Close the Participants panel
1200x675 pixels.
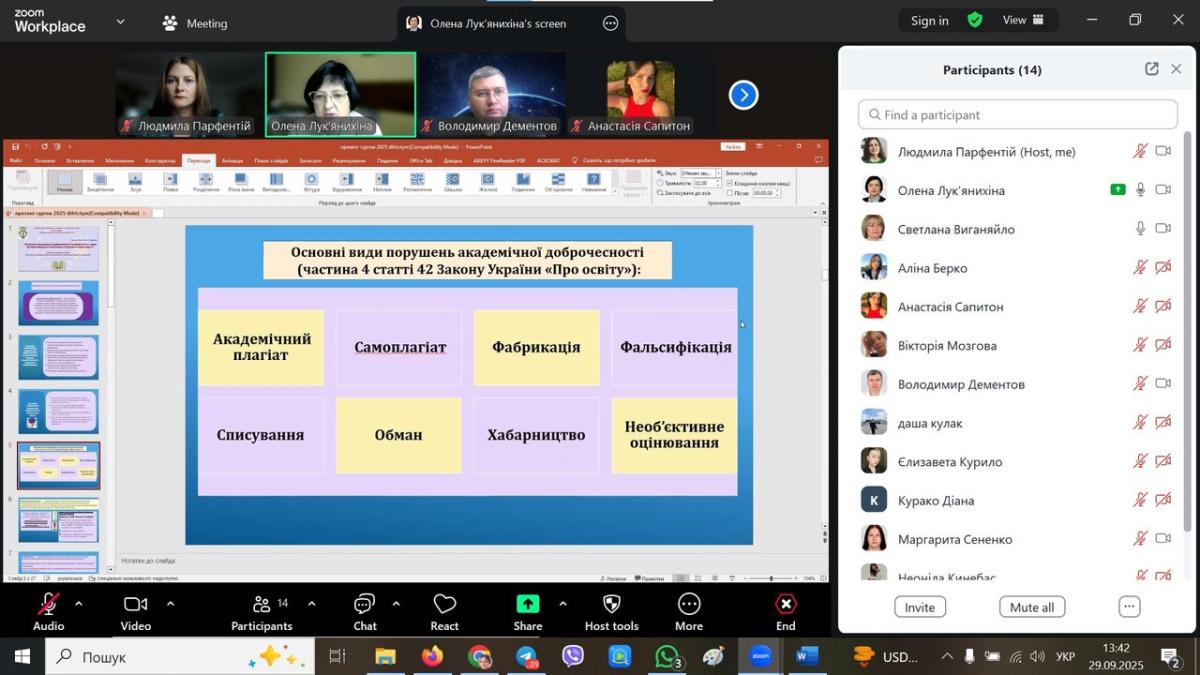pos(1176,69)
